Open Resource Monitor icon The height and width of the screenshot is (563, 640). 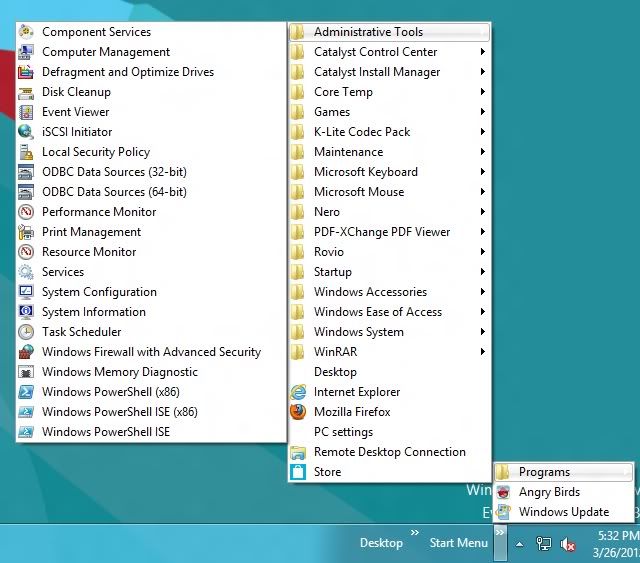click(26, 252)
